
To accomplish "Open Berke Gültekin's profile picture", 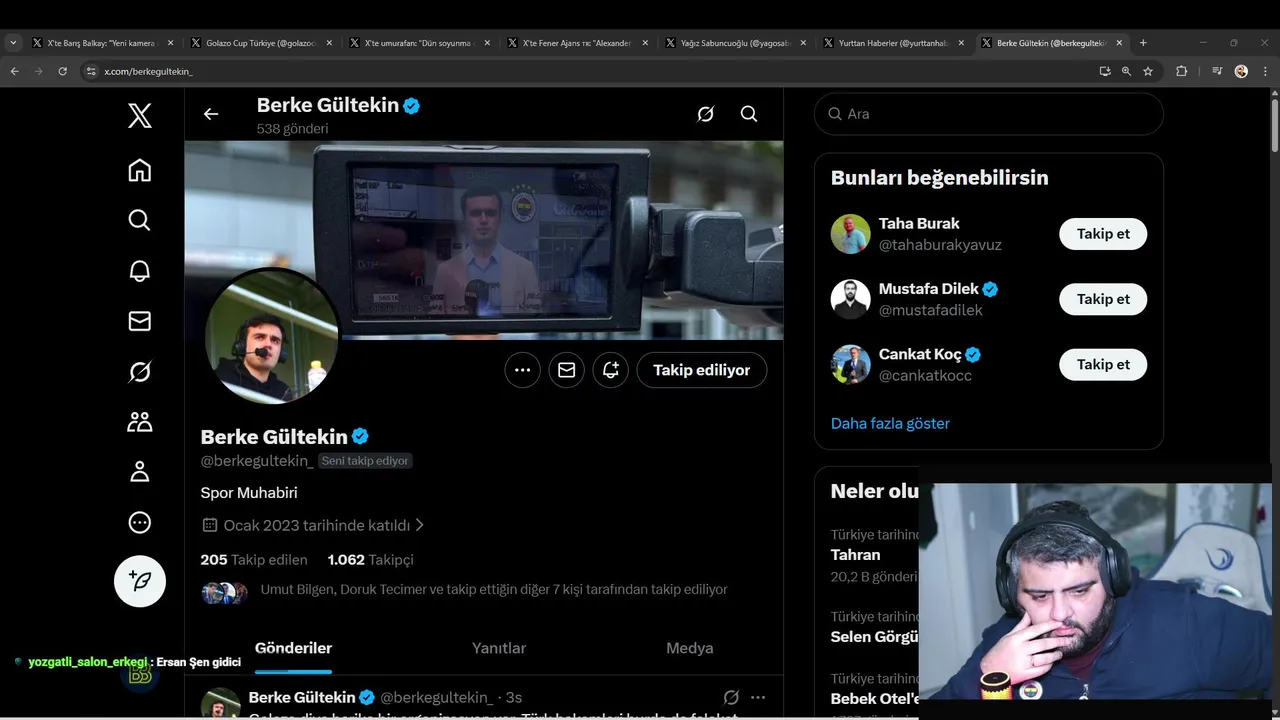I will tap(272, 337).
